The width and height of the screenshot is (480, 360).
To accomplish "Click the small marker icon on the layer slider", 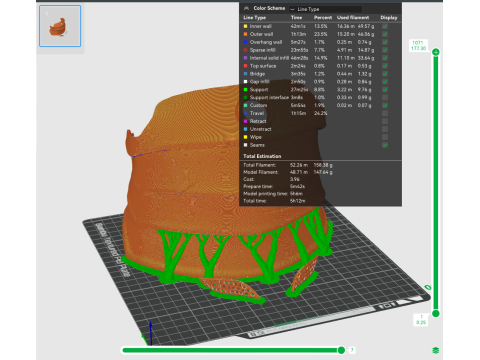I will pos(428,287).
